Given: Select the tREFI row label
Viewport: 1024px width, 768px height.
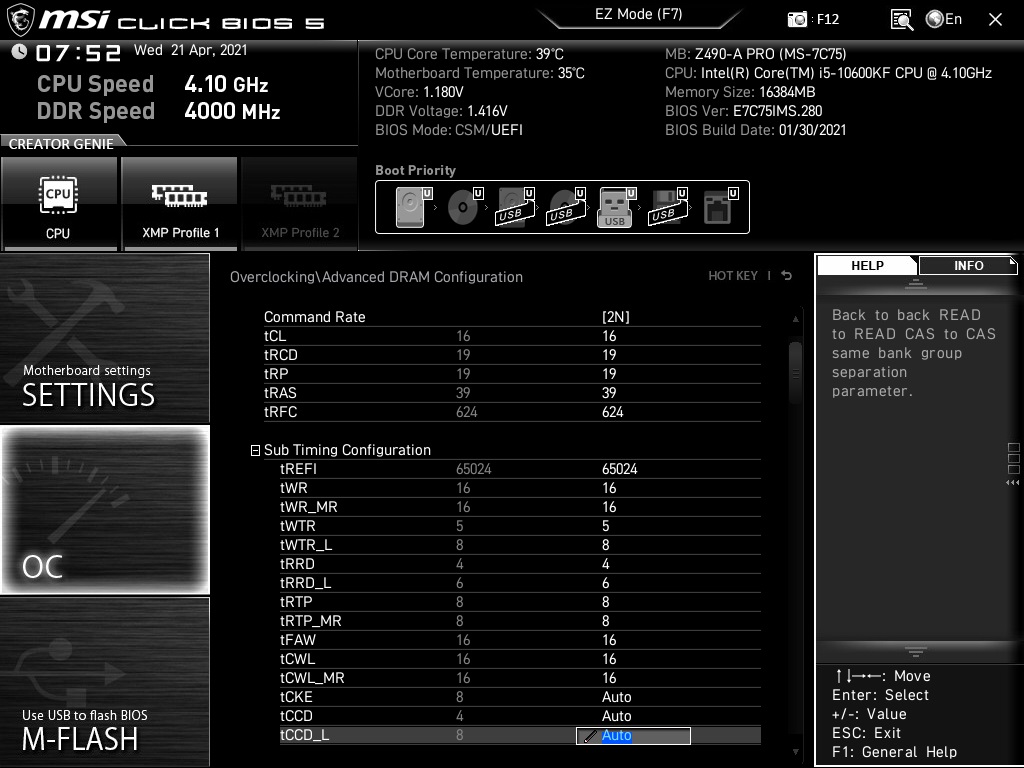Looking at the screenshot, I should click(298, 470).
